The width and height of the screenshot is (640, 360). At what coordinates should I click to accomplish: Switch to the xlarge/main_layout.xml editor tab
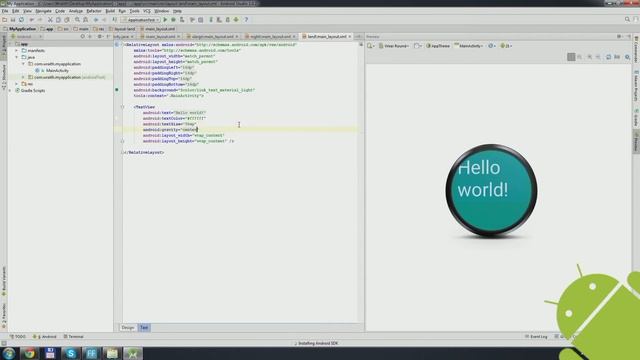[212, 37]
